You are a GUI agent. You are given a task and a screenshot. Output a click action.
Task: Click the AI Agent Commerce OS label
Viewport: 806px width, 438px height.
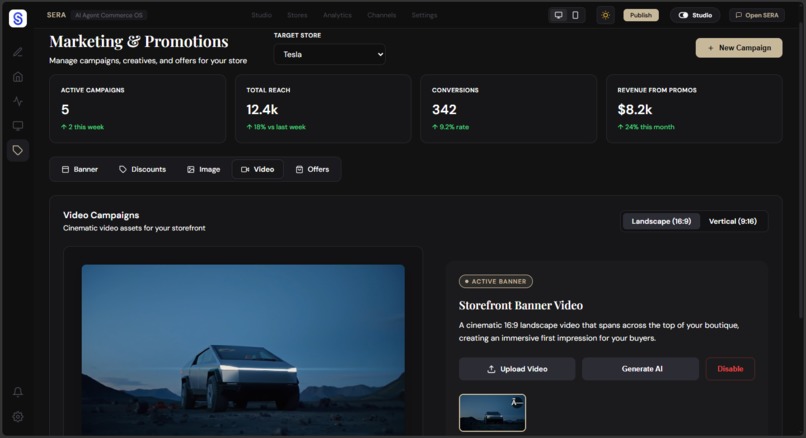click(109, 15)
